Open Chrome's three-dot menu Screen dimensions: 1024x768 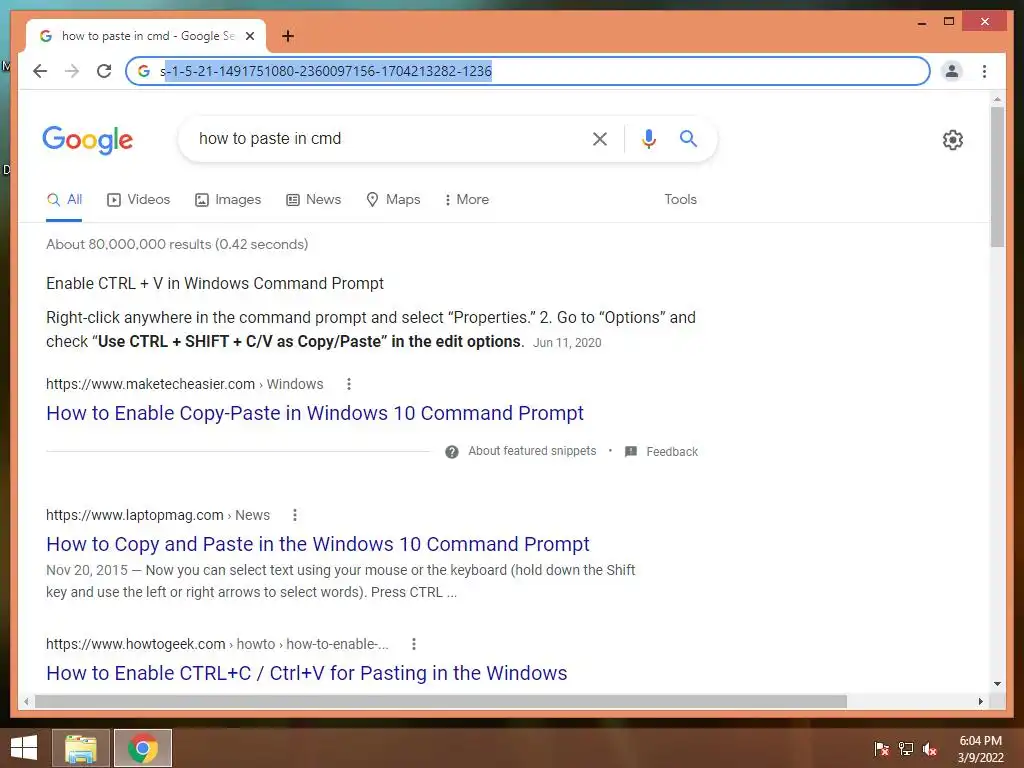984,71
